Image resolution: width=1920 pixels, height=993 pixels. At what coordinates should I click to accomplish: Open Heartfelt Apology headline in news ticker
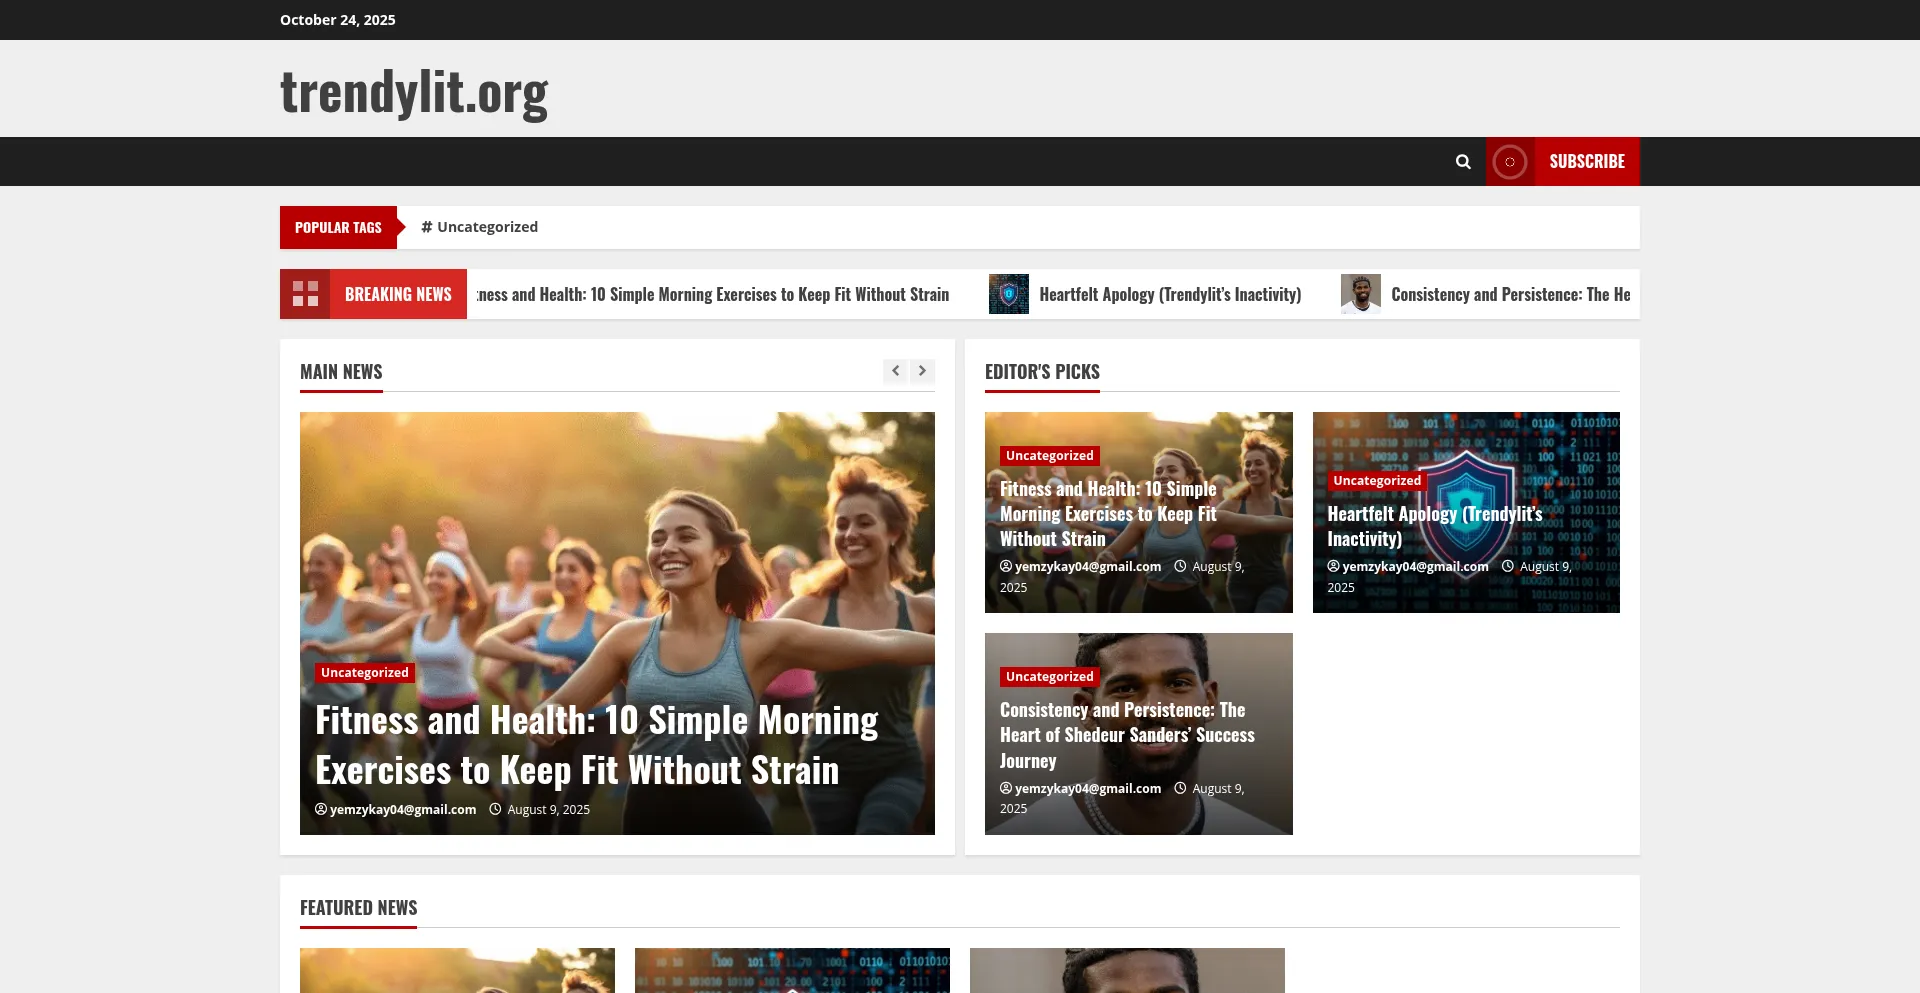(1170, 295)
